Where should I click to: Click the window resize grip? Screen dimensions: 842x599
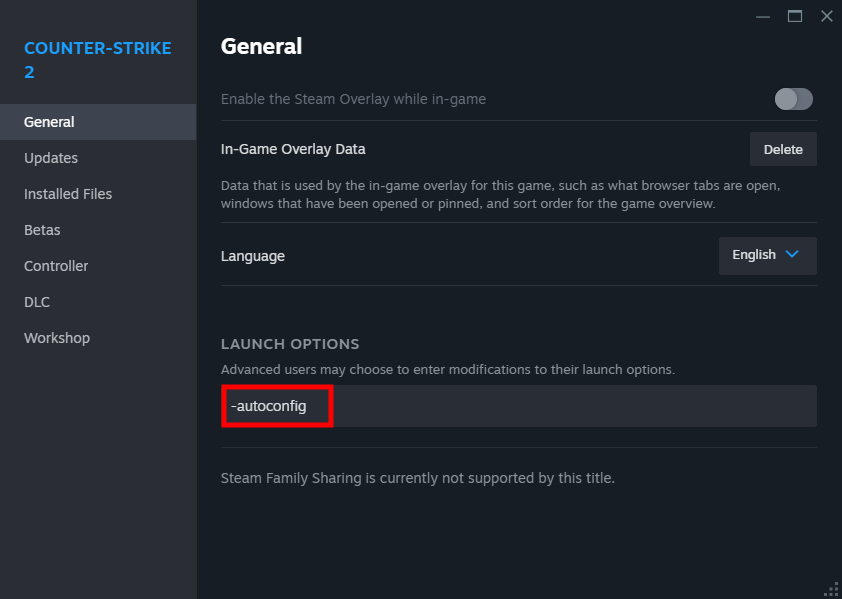[x=830, y=588]
